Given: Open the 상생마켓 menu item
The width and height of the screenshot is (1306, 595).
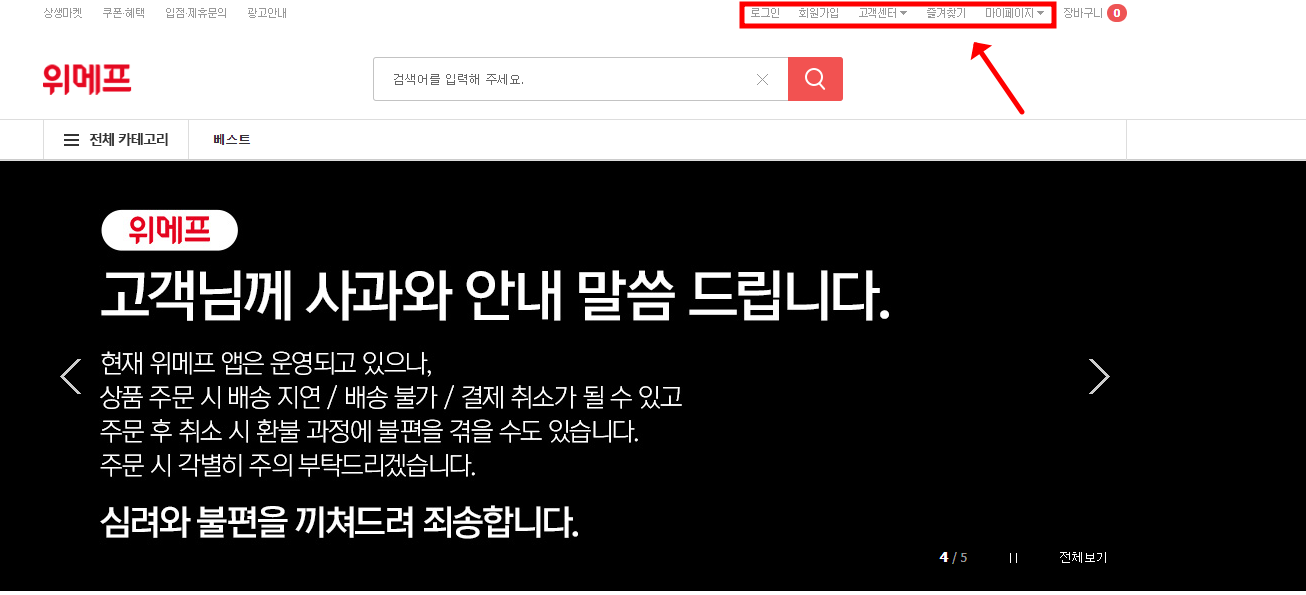Looking at the screenshot, I should click(62, 13).
